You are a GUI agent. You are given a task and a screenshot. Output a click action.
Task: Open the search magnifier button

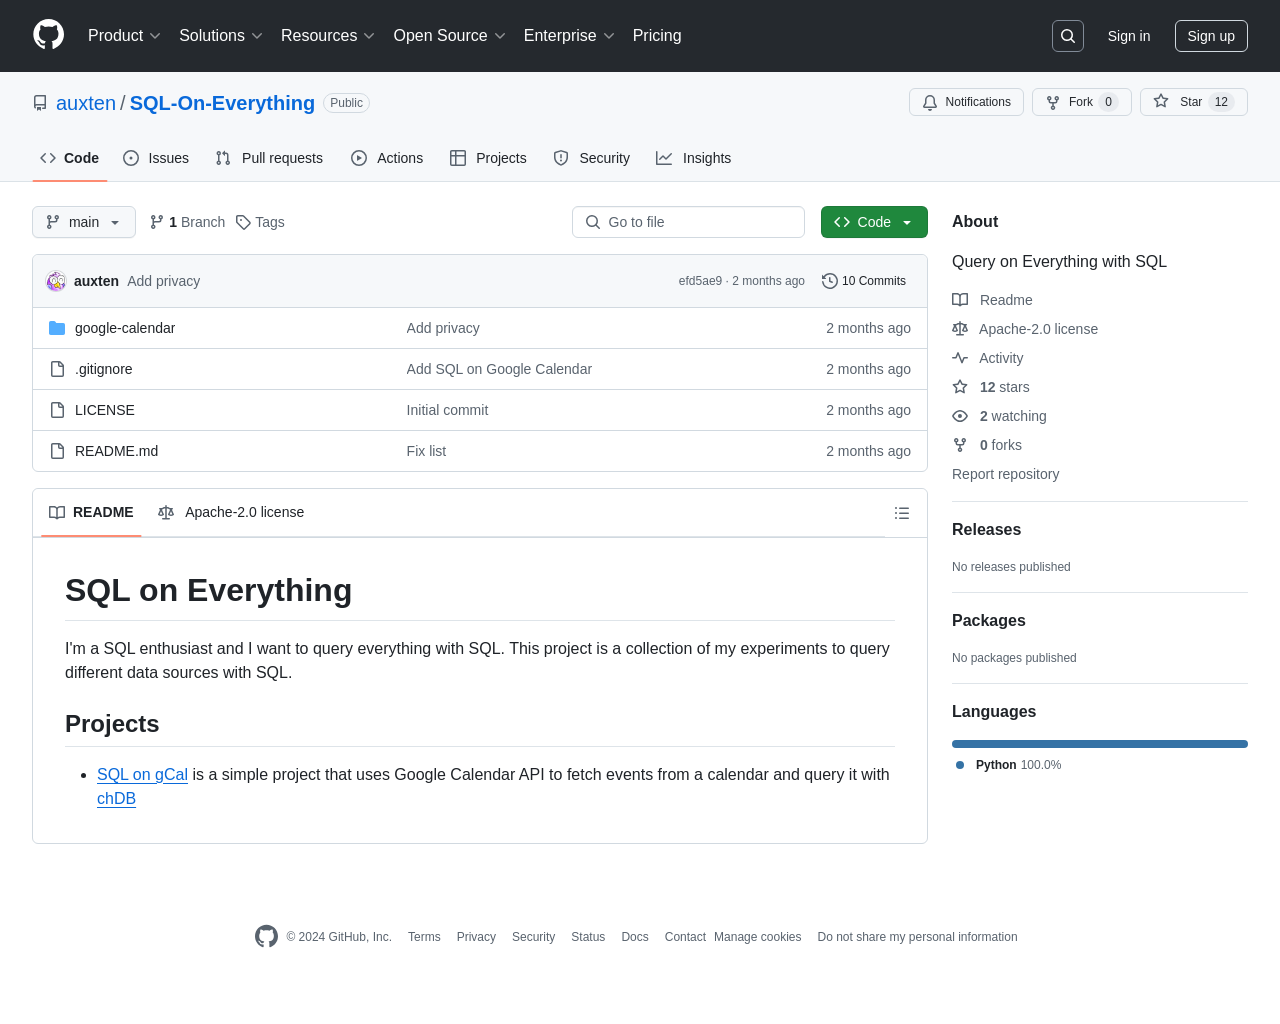tap(1068, 36)
